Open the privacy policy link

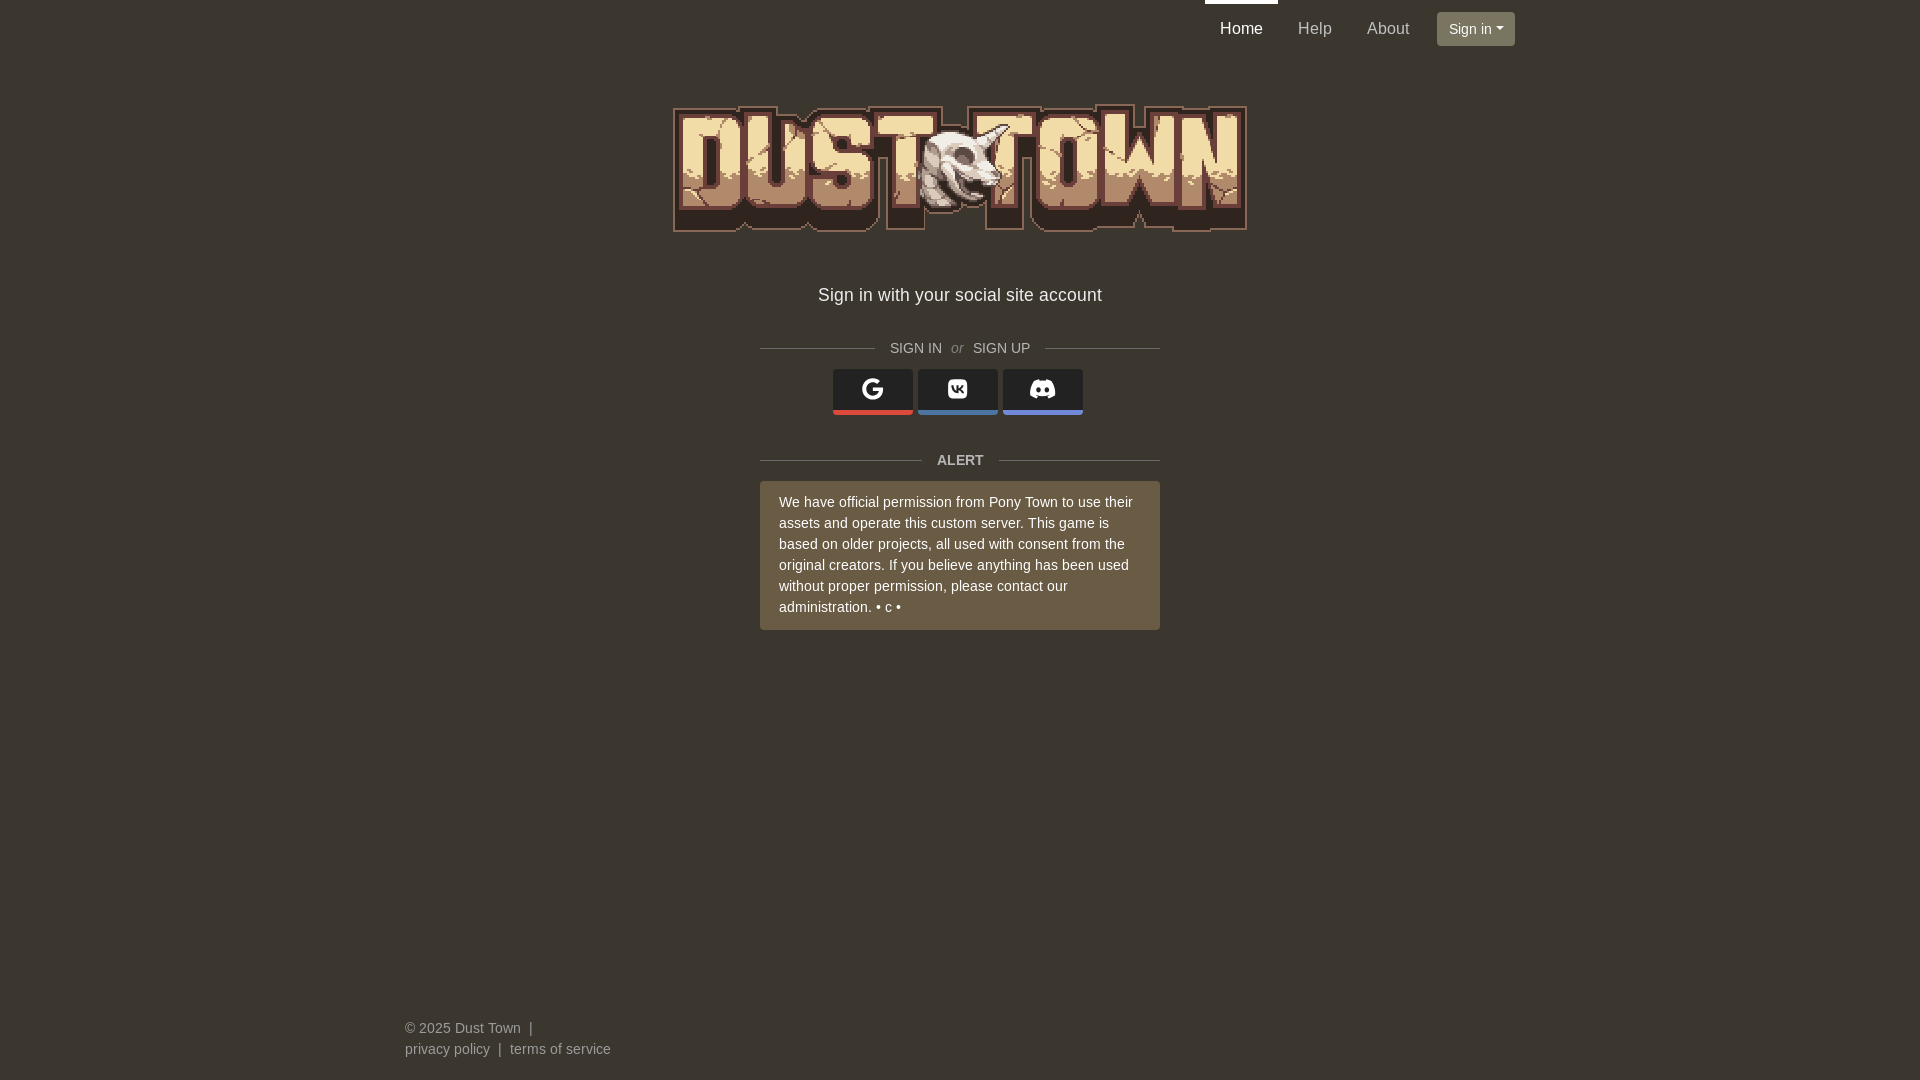pos(447,1049)
